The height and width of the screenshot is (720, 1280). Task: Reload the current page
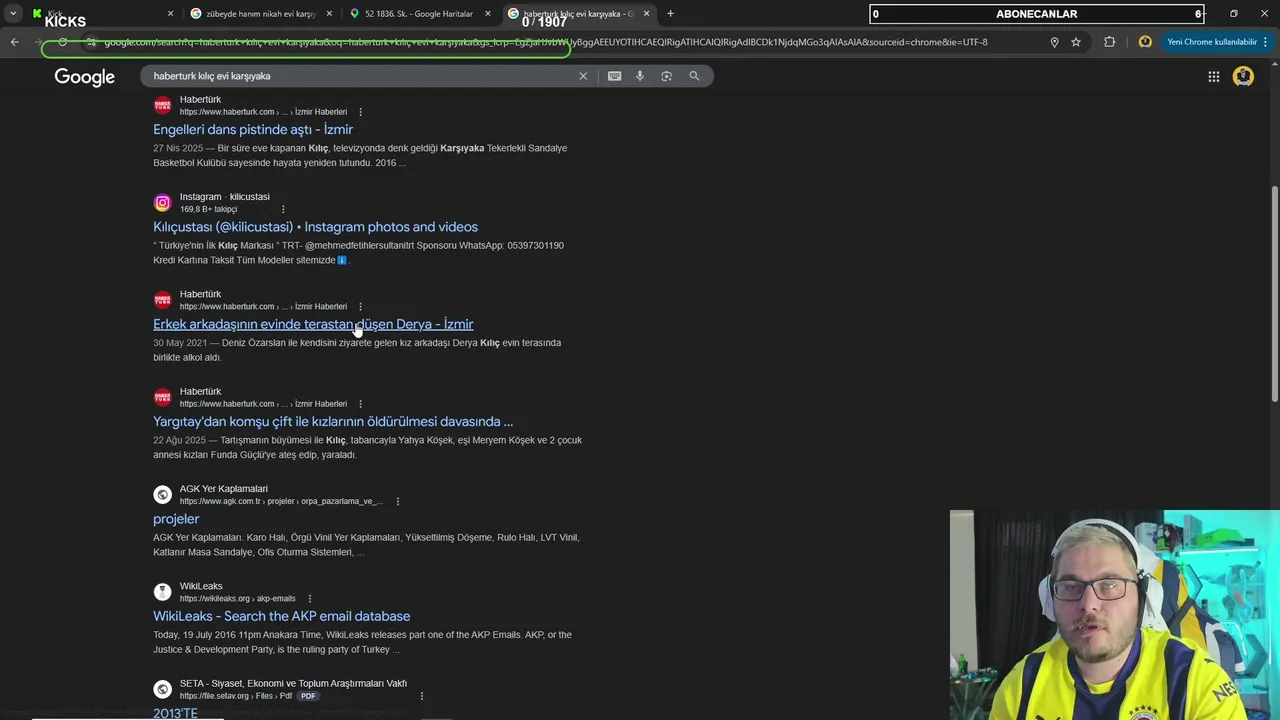click(62, 42)
